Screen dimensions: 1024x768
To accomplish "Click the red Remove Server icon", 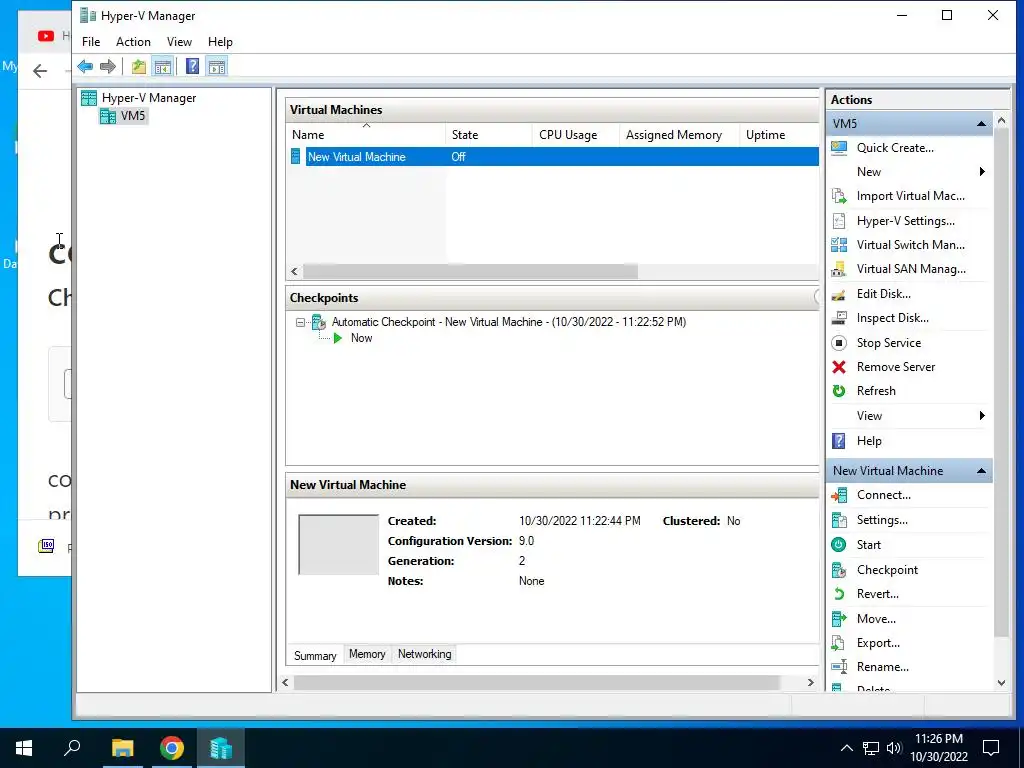I will pyautogui.click(x=839, y=367).
